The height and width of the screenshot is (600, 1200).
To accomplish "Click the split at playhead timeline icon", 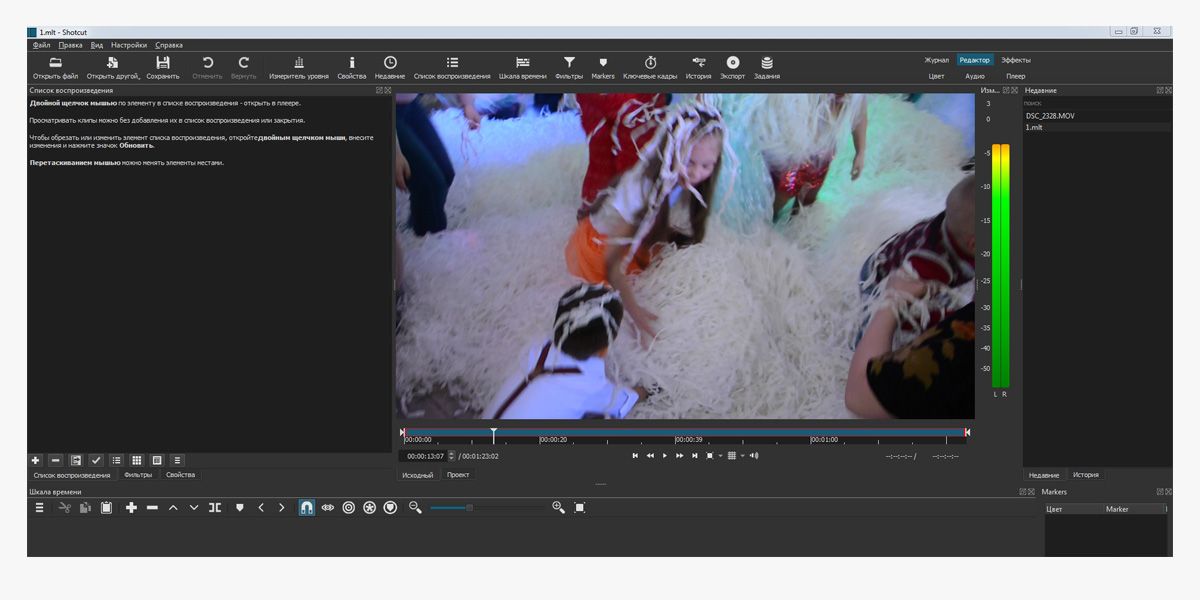I will pyautogui.click(x=215, y=508).
